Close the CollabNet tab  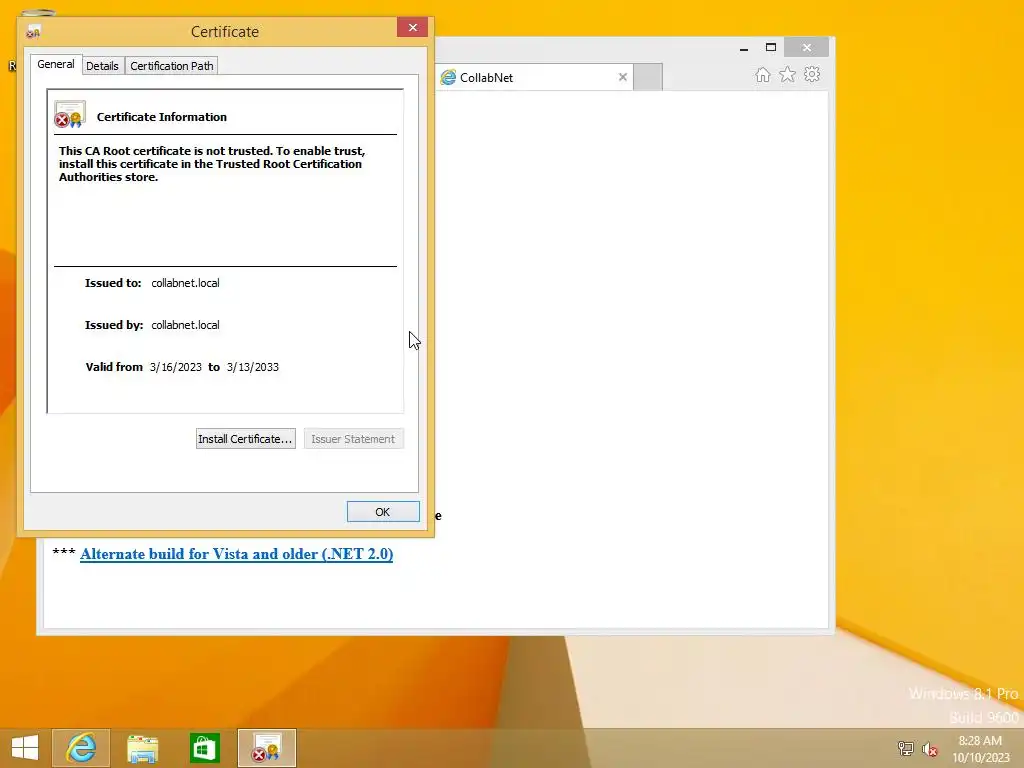pyautogui.click(x=623, y=77)
